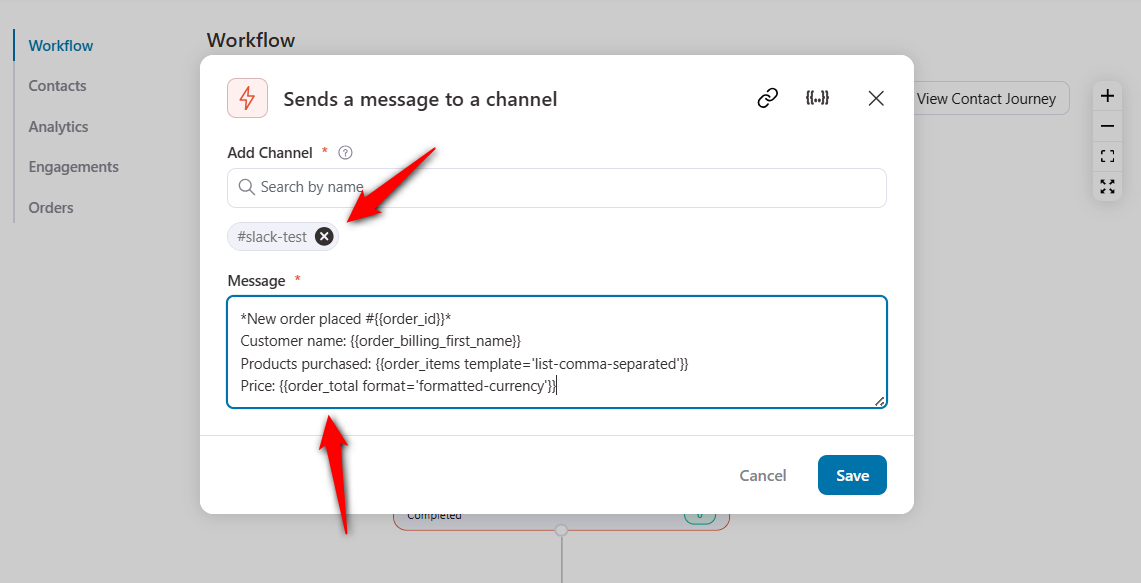This screenshot has width=1141, height=583.
Task: Cancel the channel message configuration
Action: tap(762, 475)
